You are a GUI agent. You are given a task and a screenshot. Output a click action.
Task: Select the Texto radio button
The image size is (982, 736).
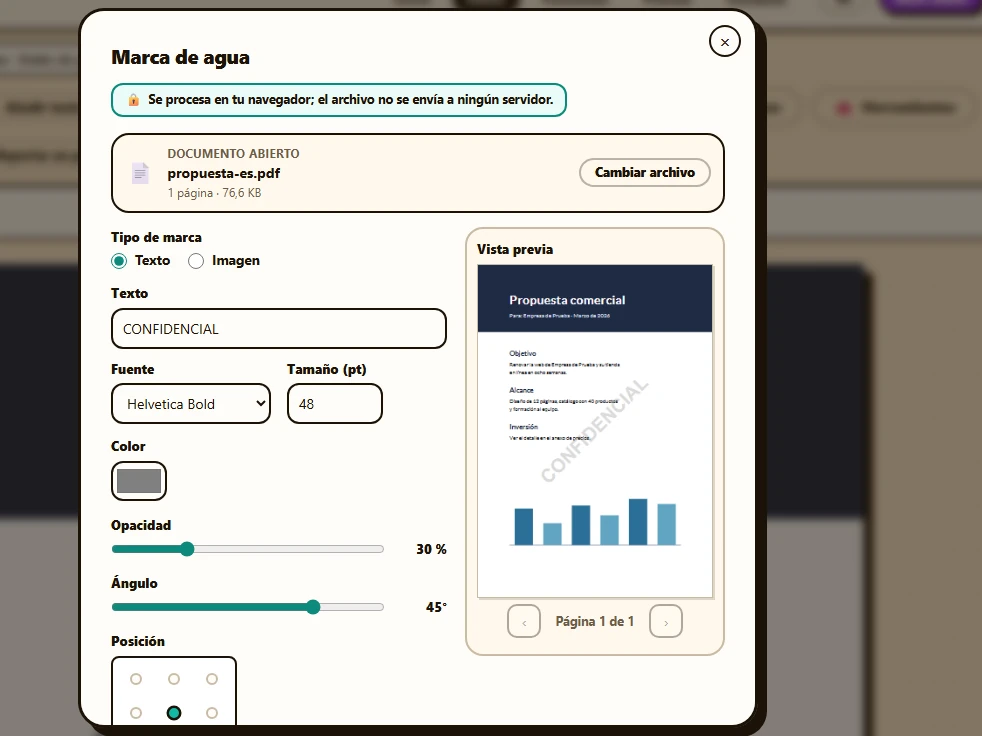[119, 261]
